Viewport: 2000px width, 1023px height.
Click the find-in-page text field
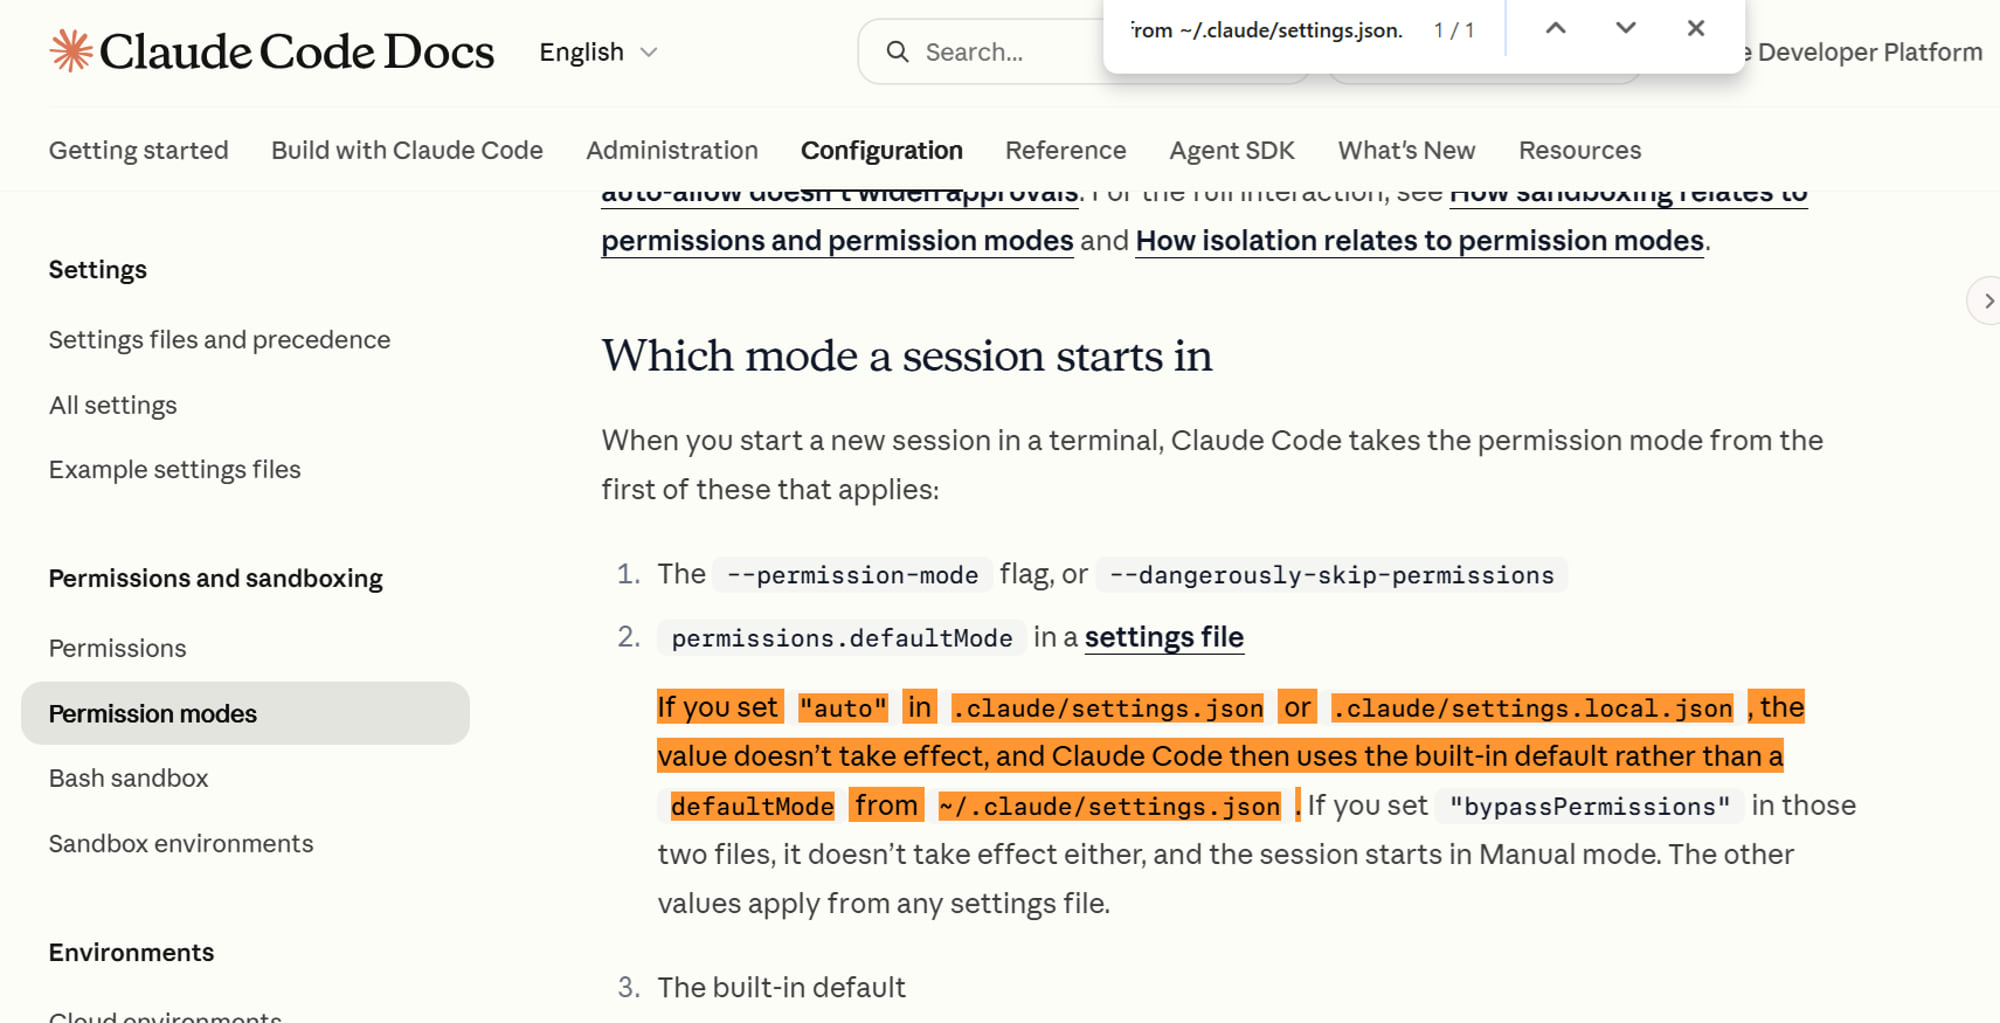[1265, 30]
